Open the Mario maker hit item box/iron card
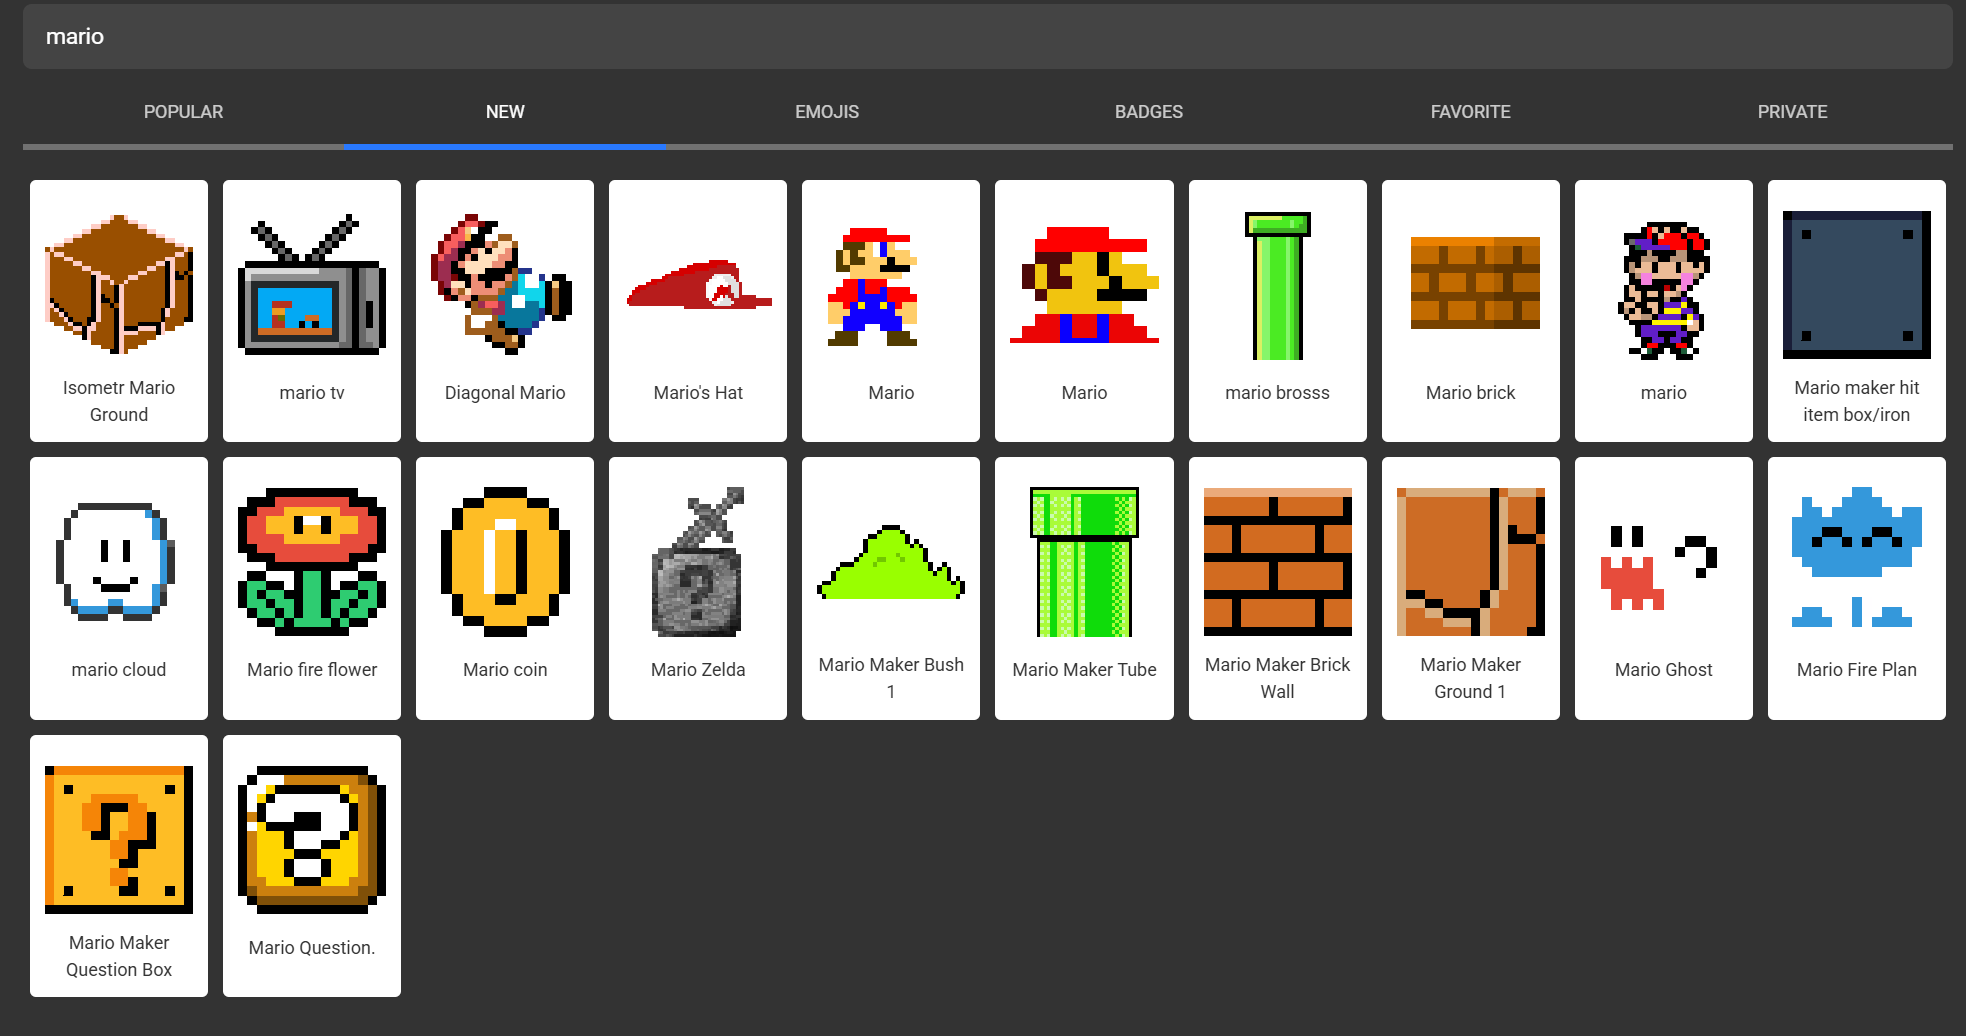1966x1036 pixels. (1857, 311)
